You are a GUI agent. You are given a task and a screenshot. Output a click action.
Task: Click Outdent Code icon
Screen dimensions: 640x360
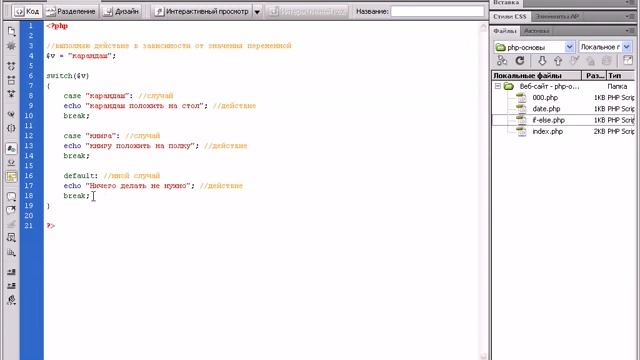pos(11,285)
